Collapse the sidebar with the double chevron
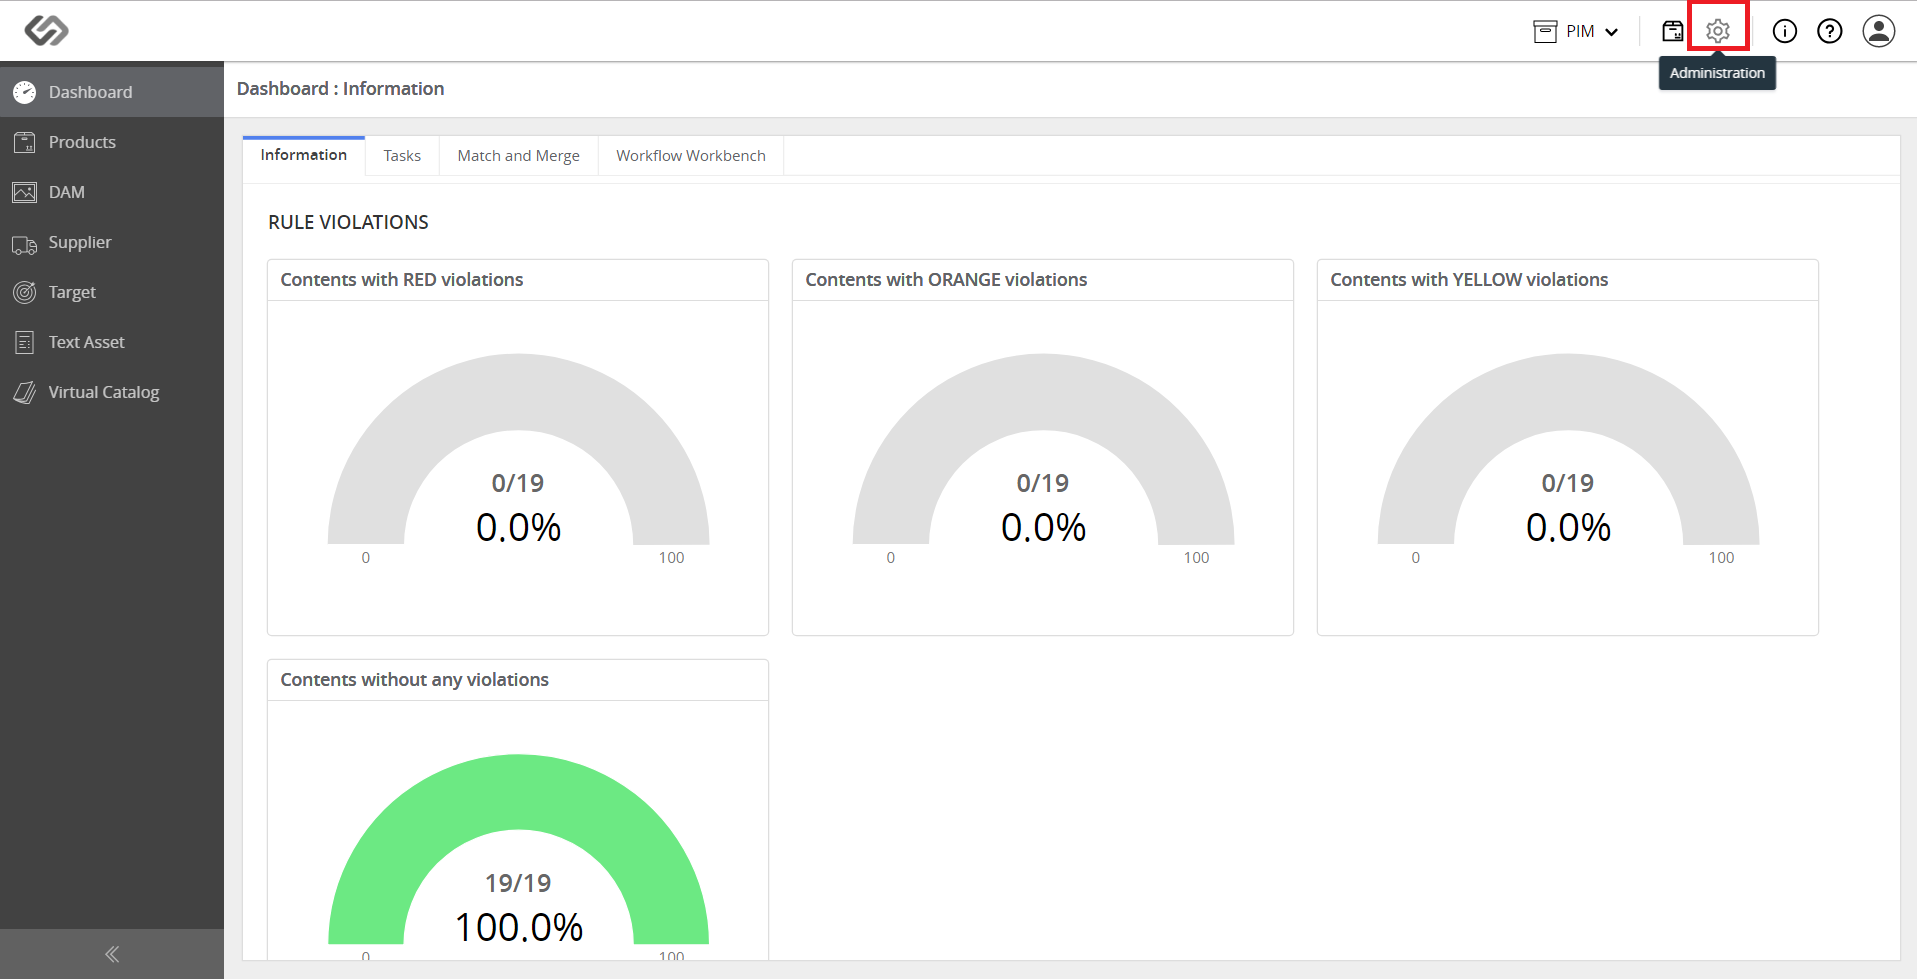This screenshot has height=979, width=1917. [x=112, y=954]
